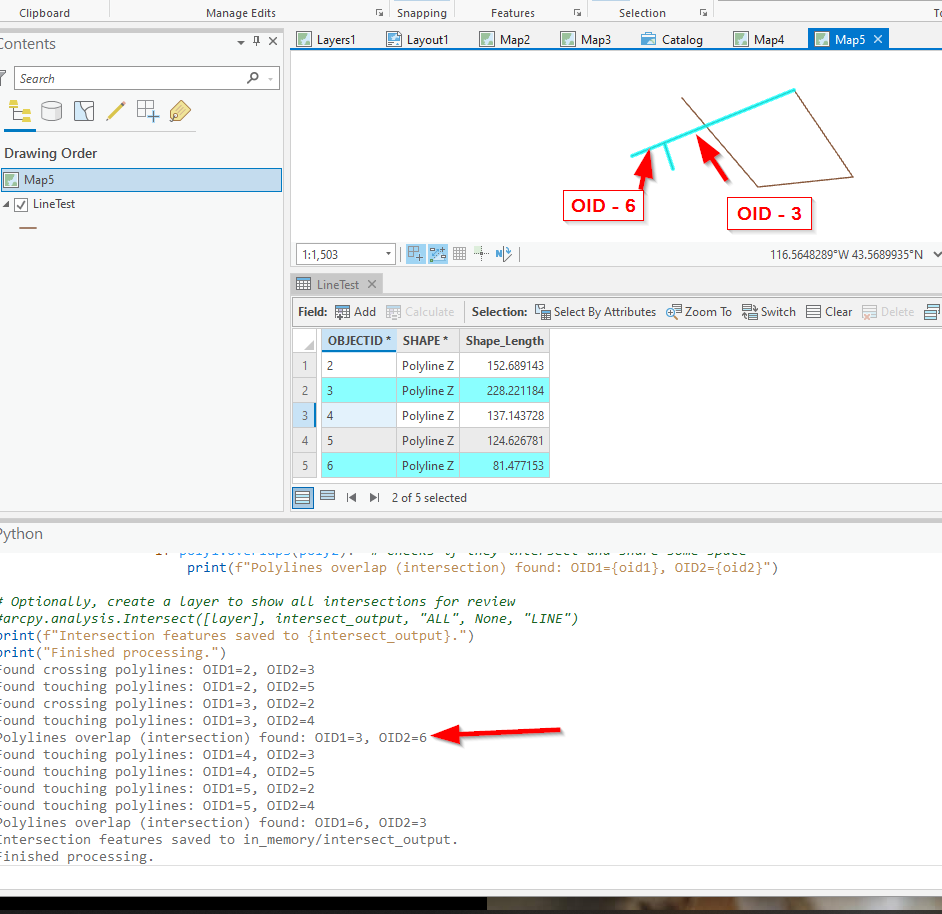942x914 pixels.
Task: Click the Snapping ribbon button
Action: pyautogui.click(x=422, y=13)
